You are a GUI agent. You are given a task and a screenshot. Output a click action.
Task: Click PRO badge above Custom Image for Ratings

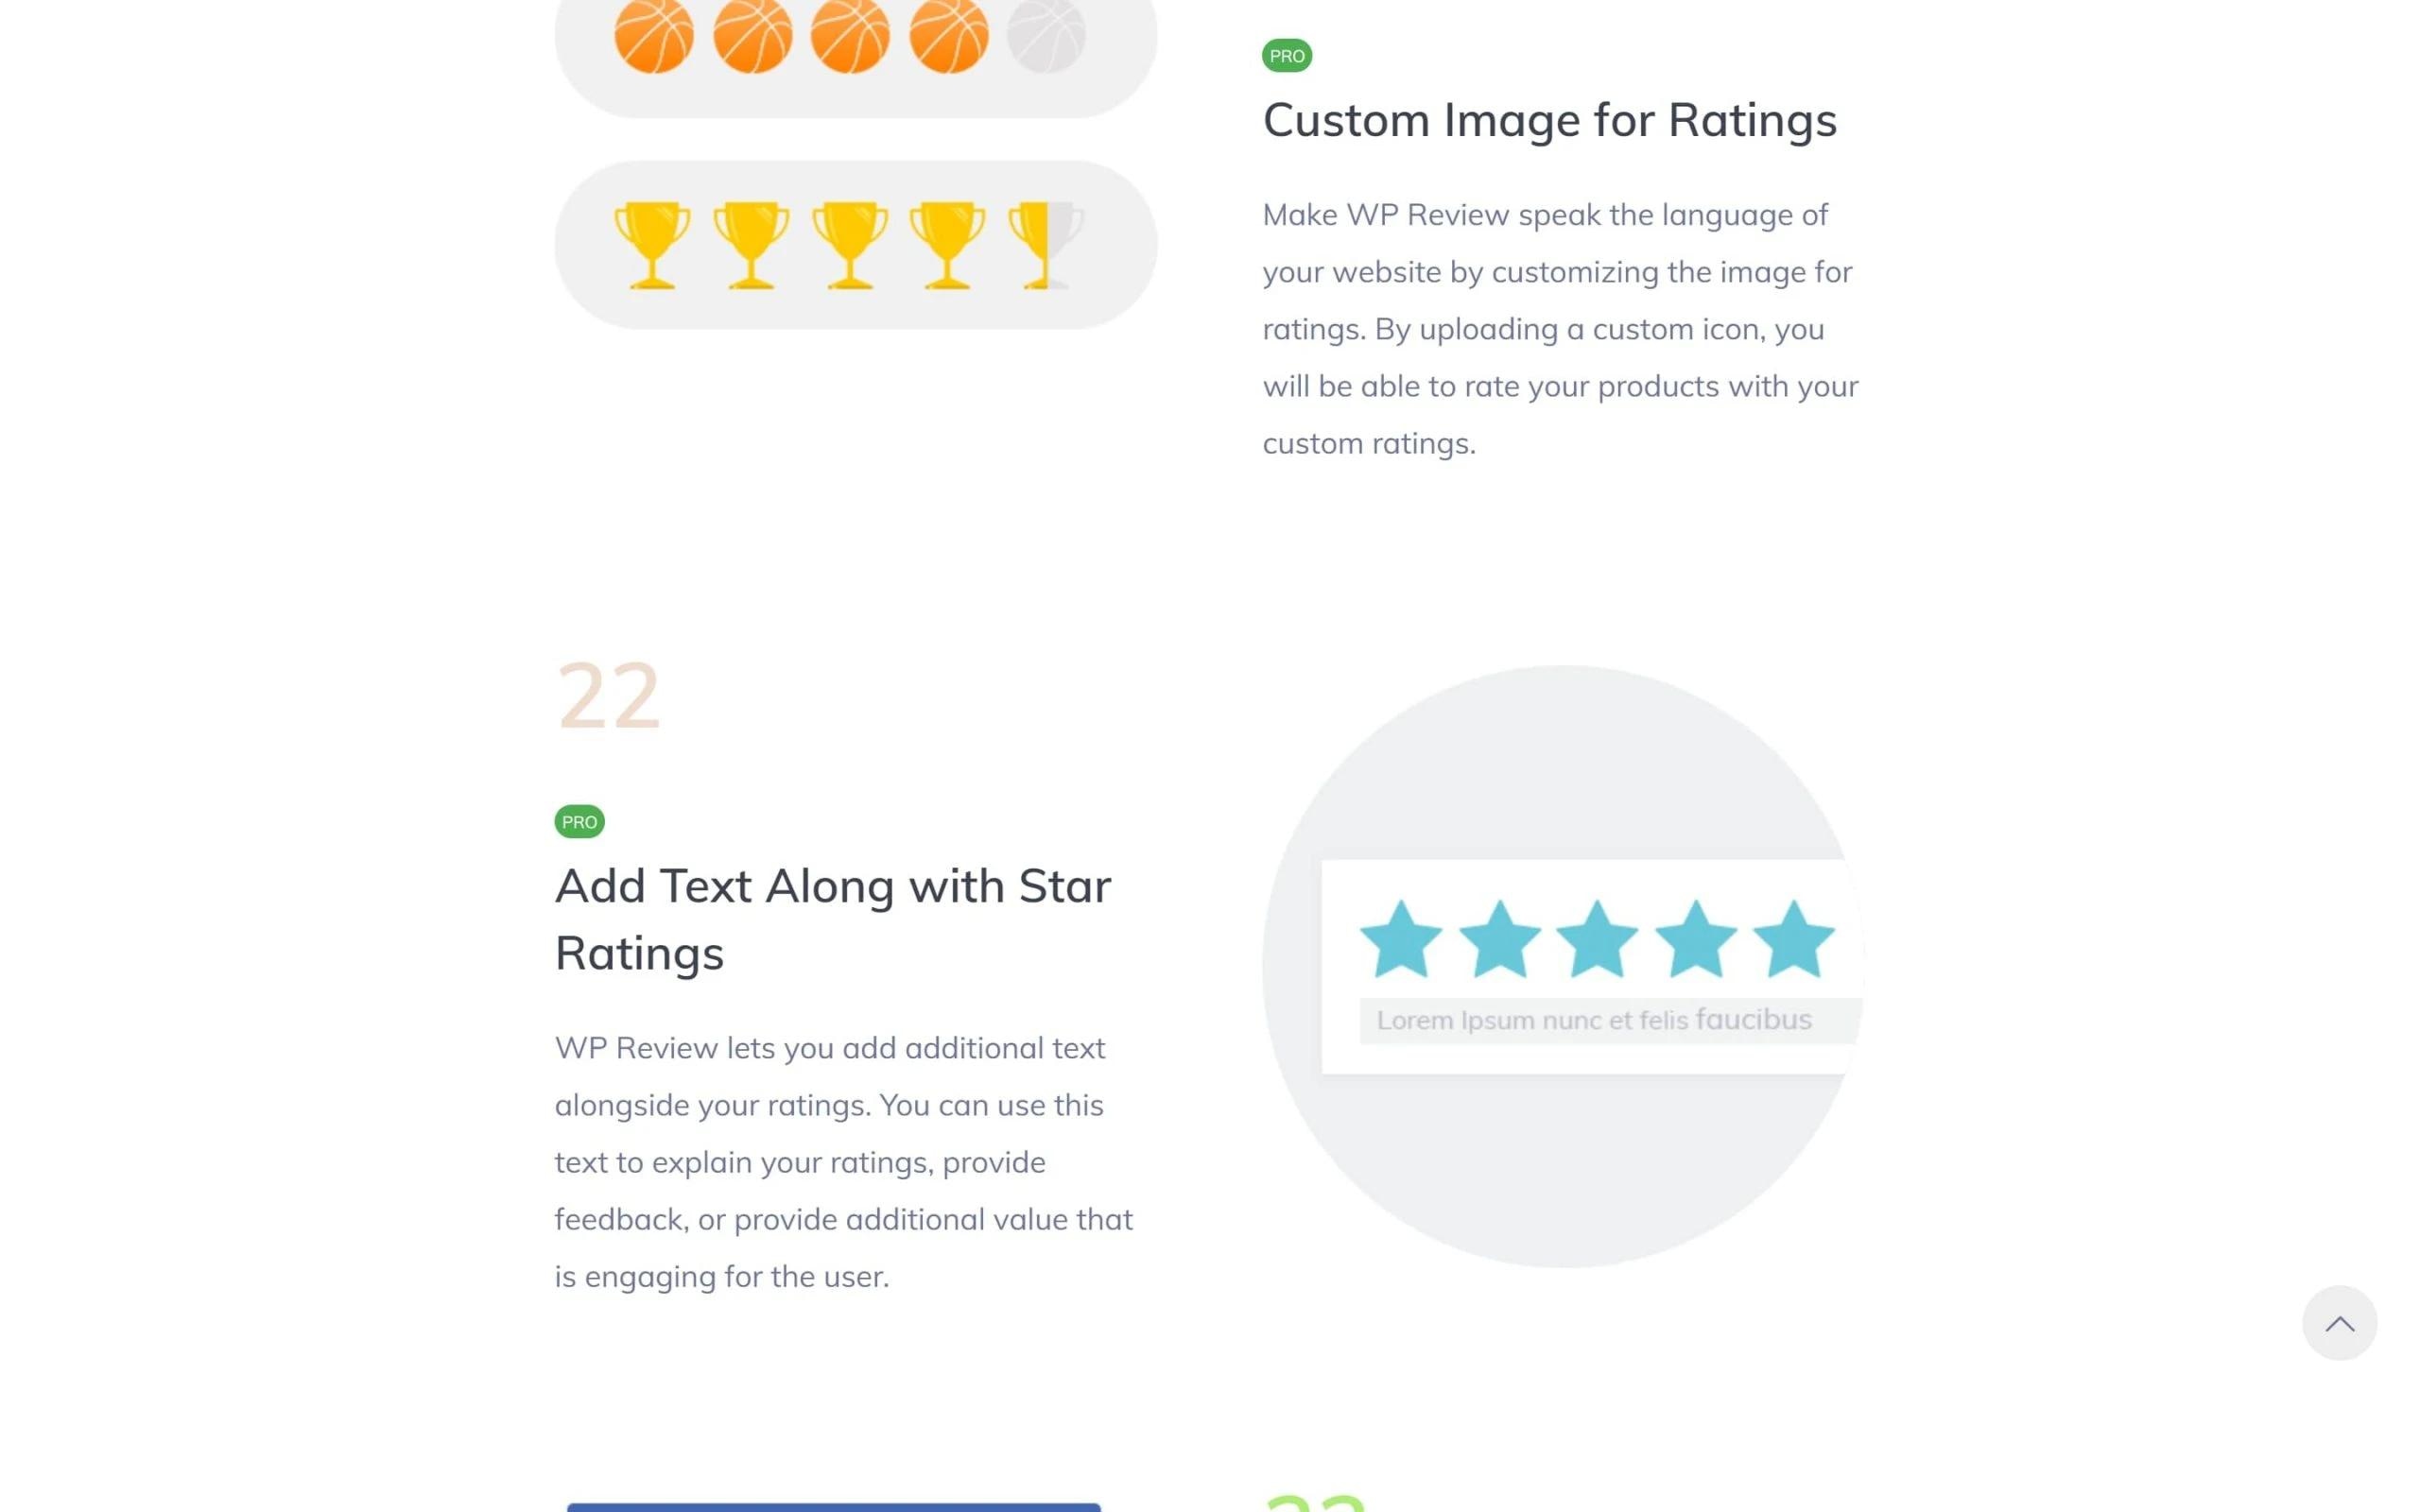(x=1286, y=56)
